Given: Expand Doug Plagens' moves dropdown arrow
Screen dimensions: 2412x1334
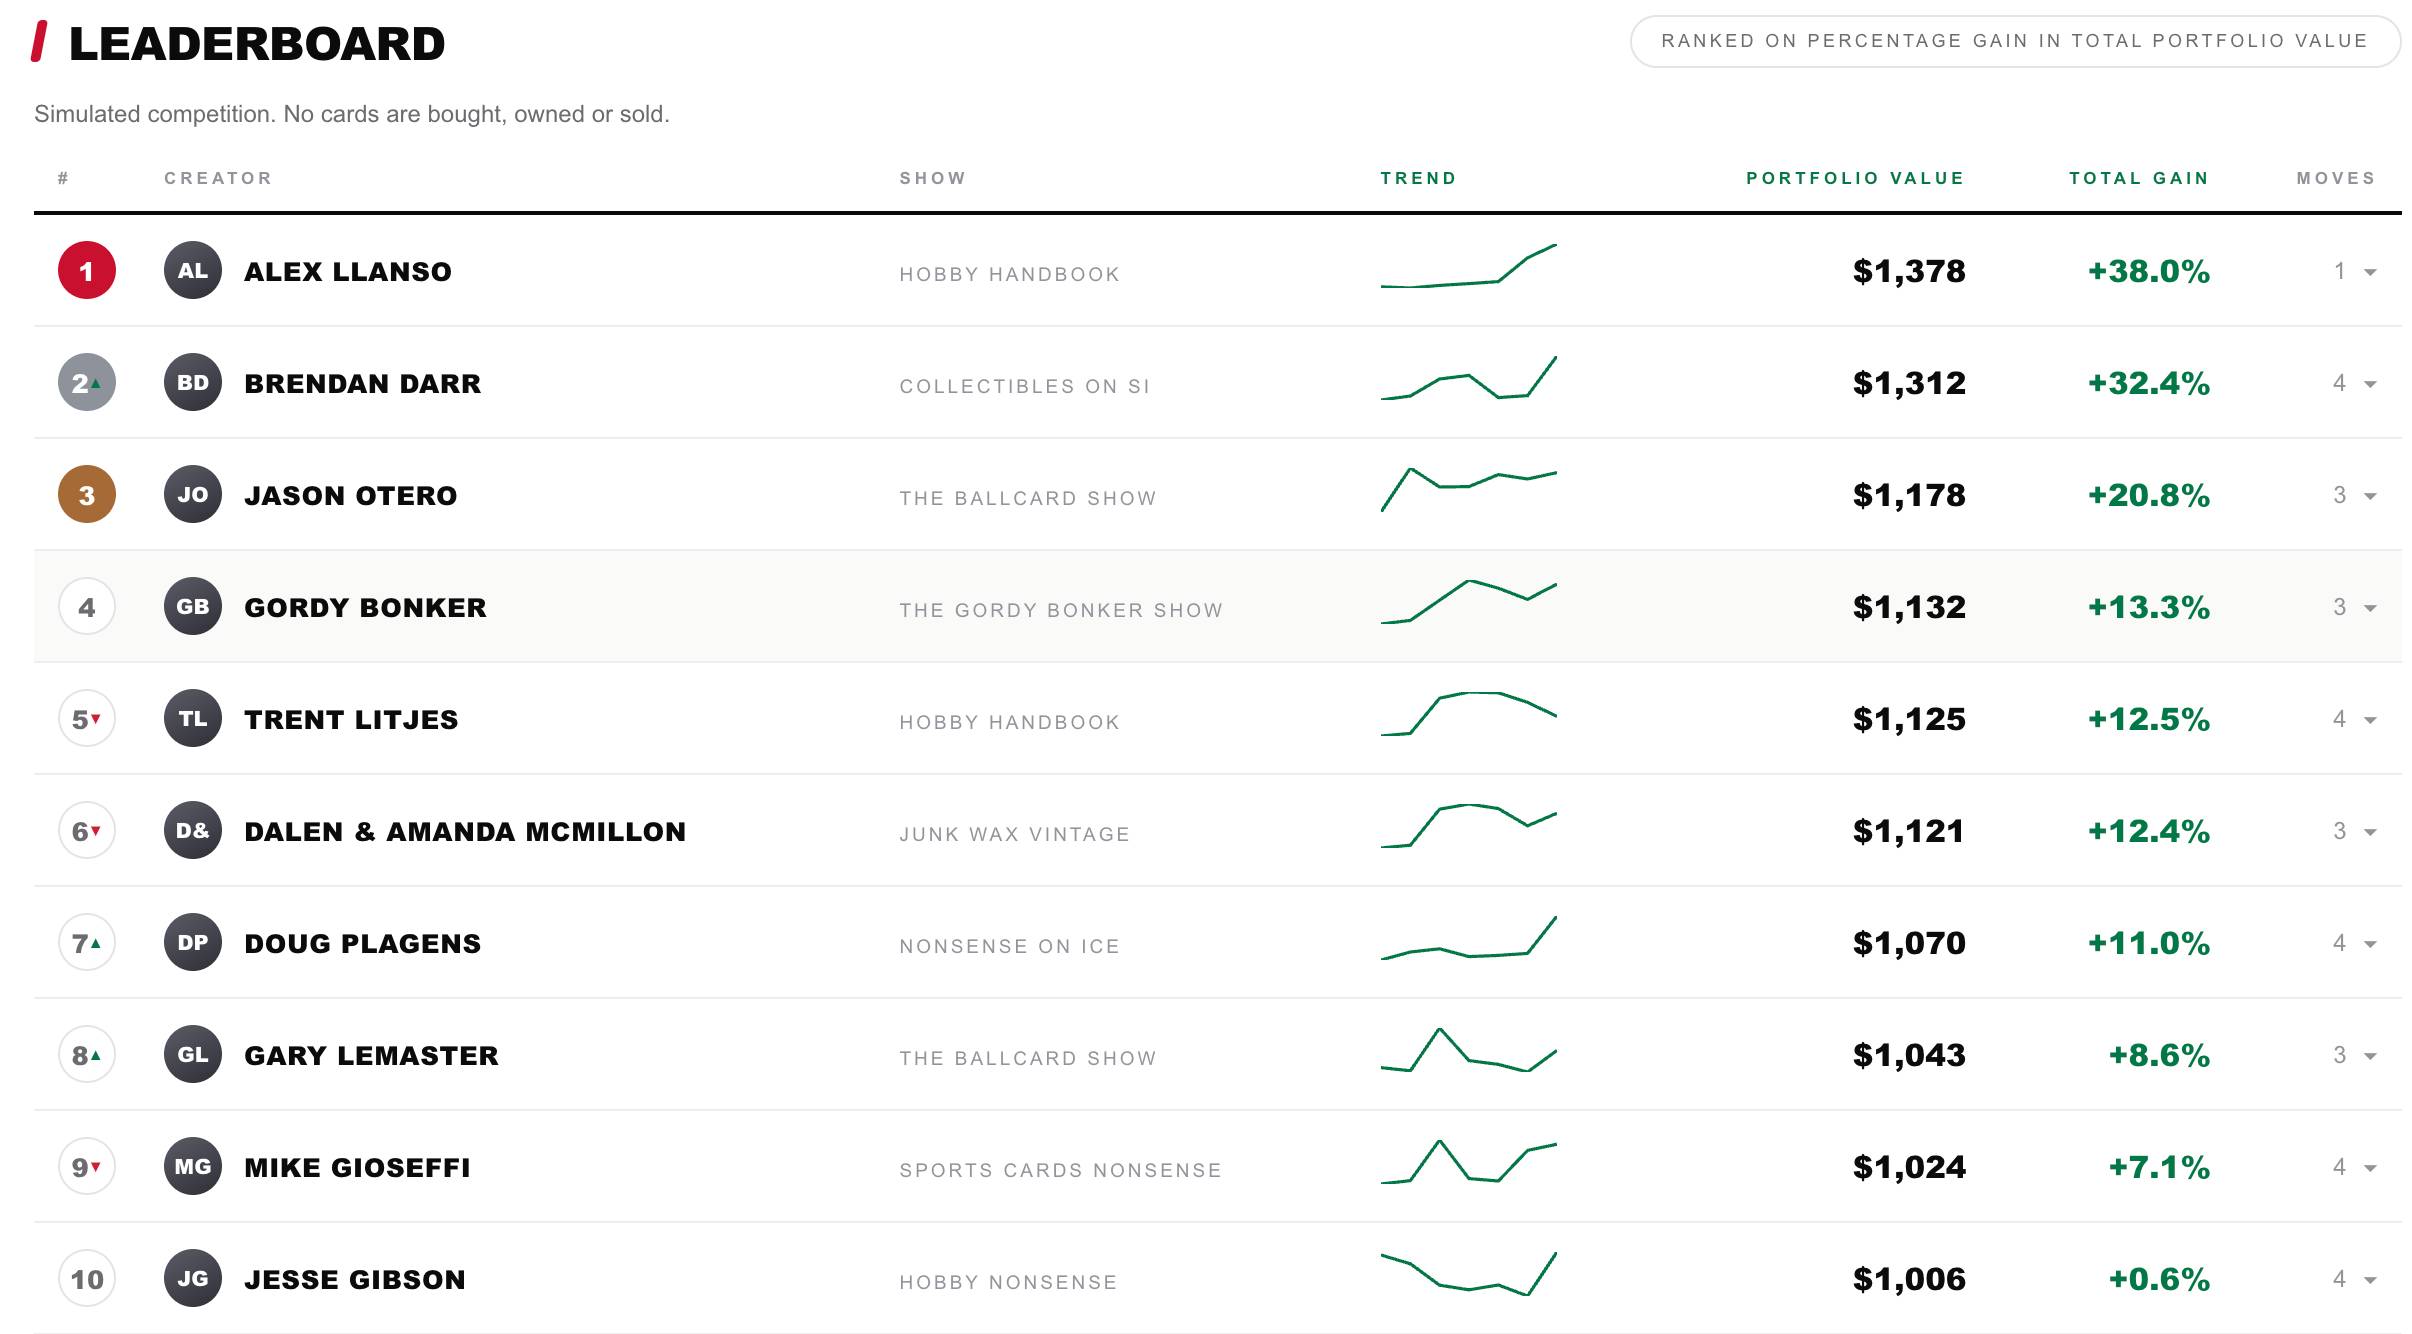Looking at the screenshot, I should (2370, 944).
